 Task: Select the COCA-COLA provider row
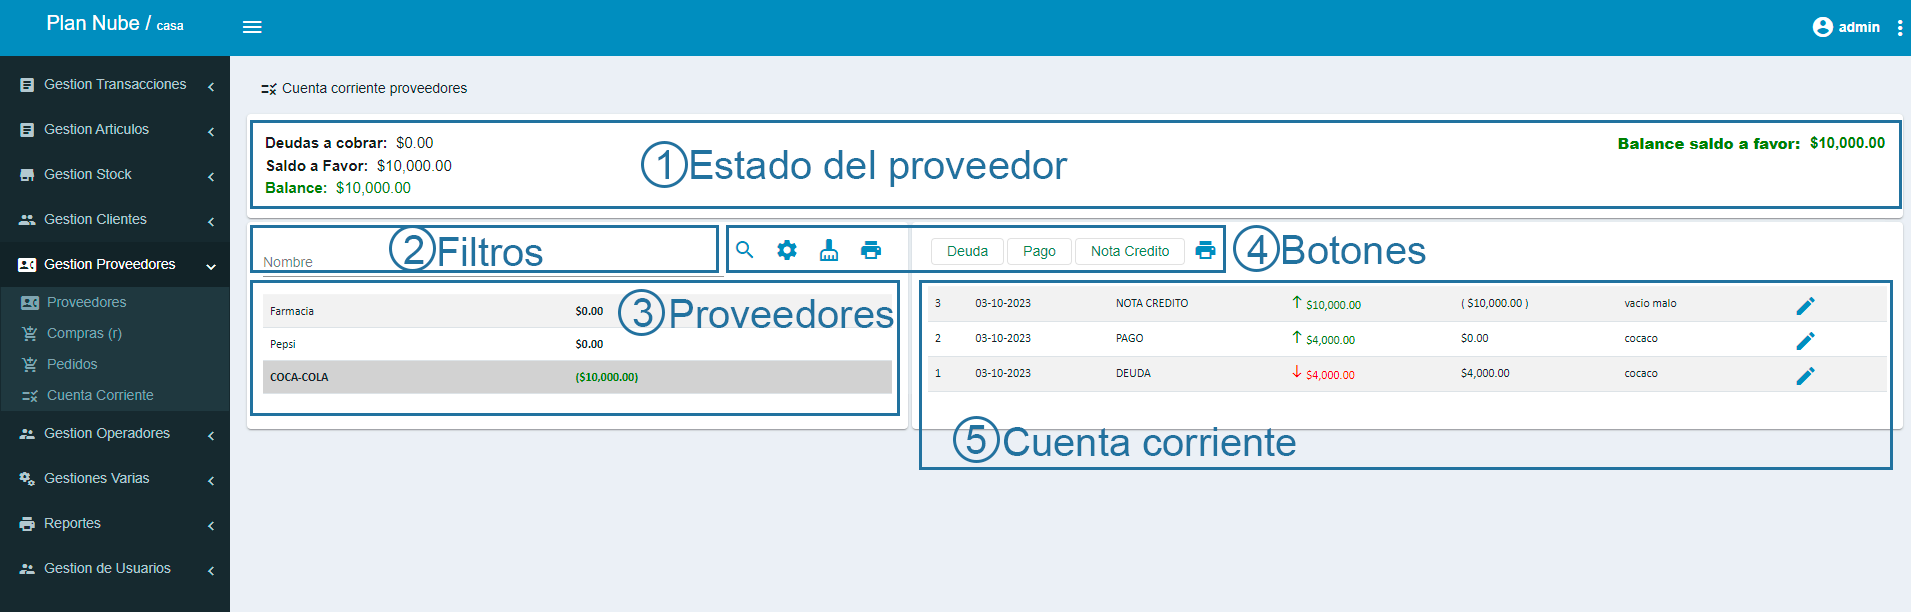577,377
